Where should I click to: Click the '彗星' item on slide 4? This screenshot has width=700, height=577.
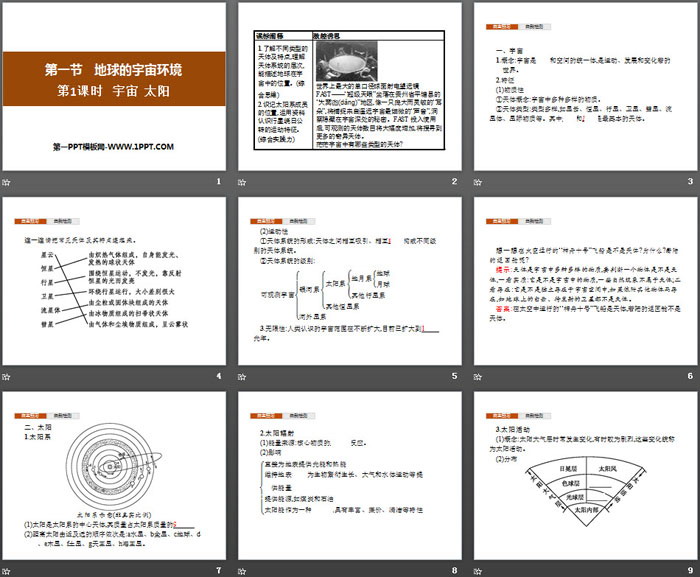click(47, 324)
